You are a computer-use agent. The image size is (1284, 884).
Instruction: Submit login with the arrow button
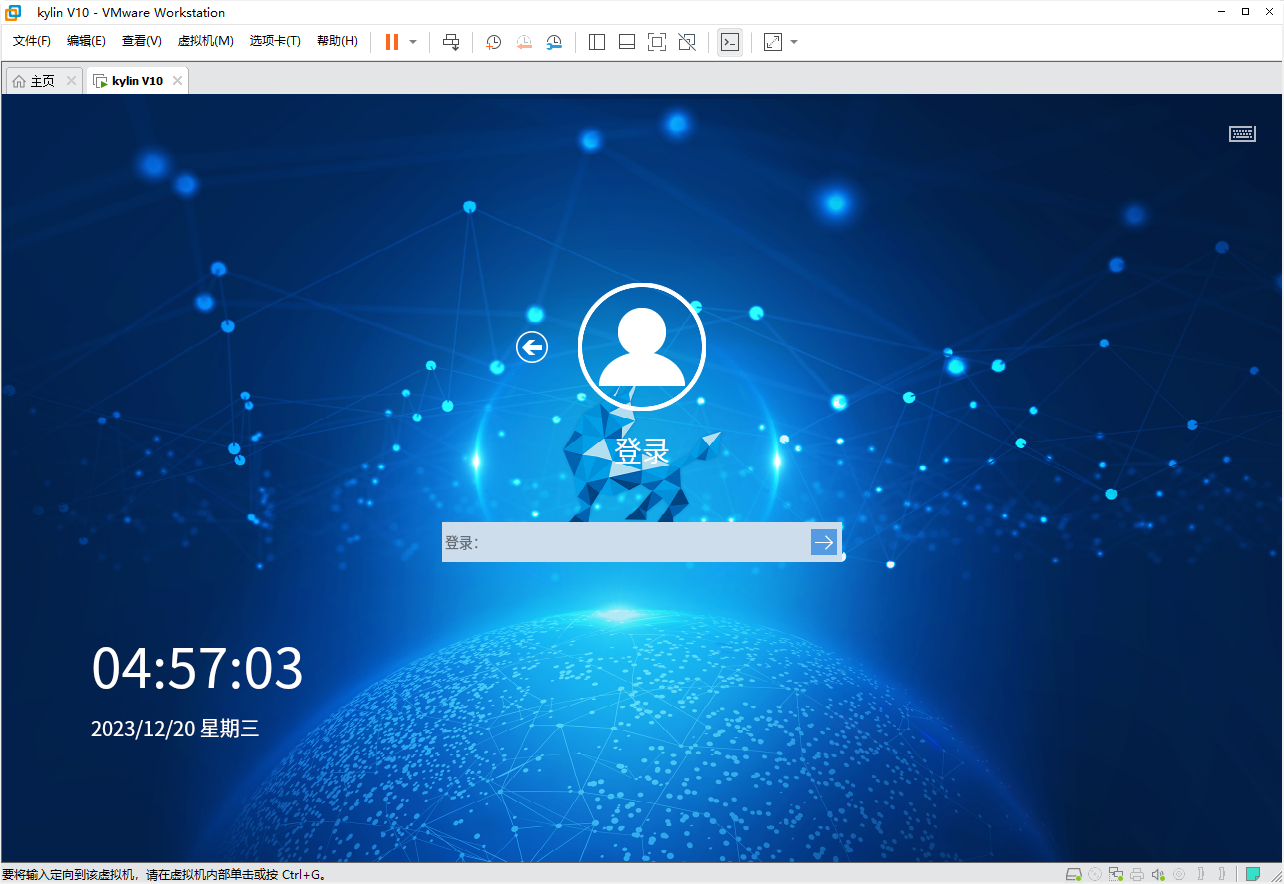click(824, 542)
